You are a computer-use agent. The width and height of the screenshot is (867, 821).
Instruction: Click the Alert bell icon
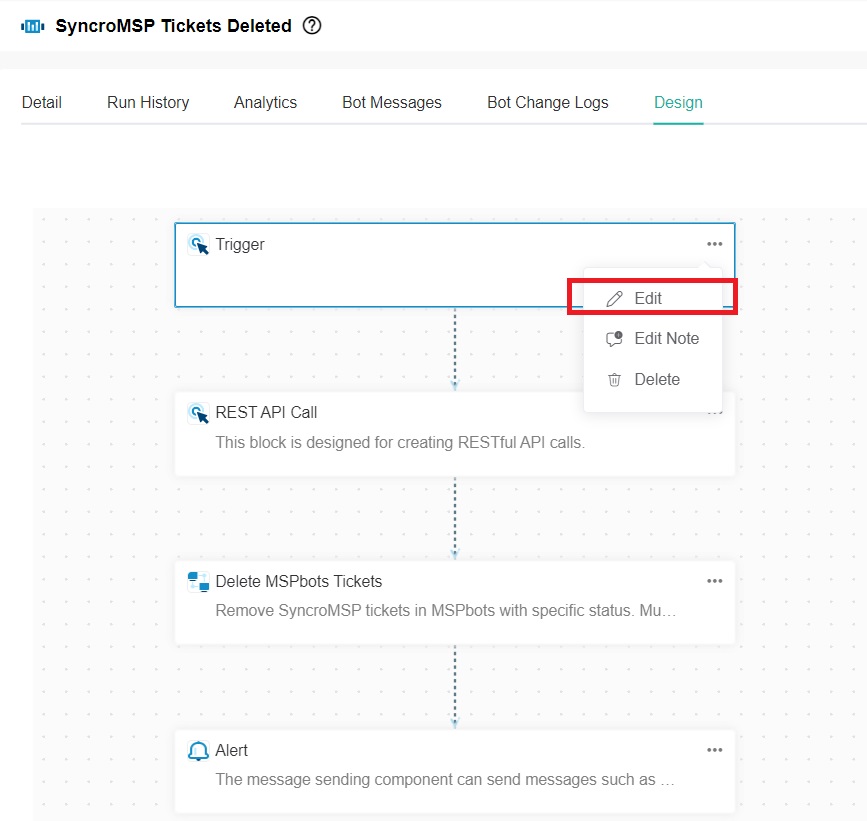click(x=198, y=750)
